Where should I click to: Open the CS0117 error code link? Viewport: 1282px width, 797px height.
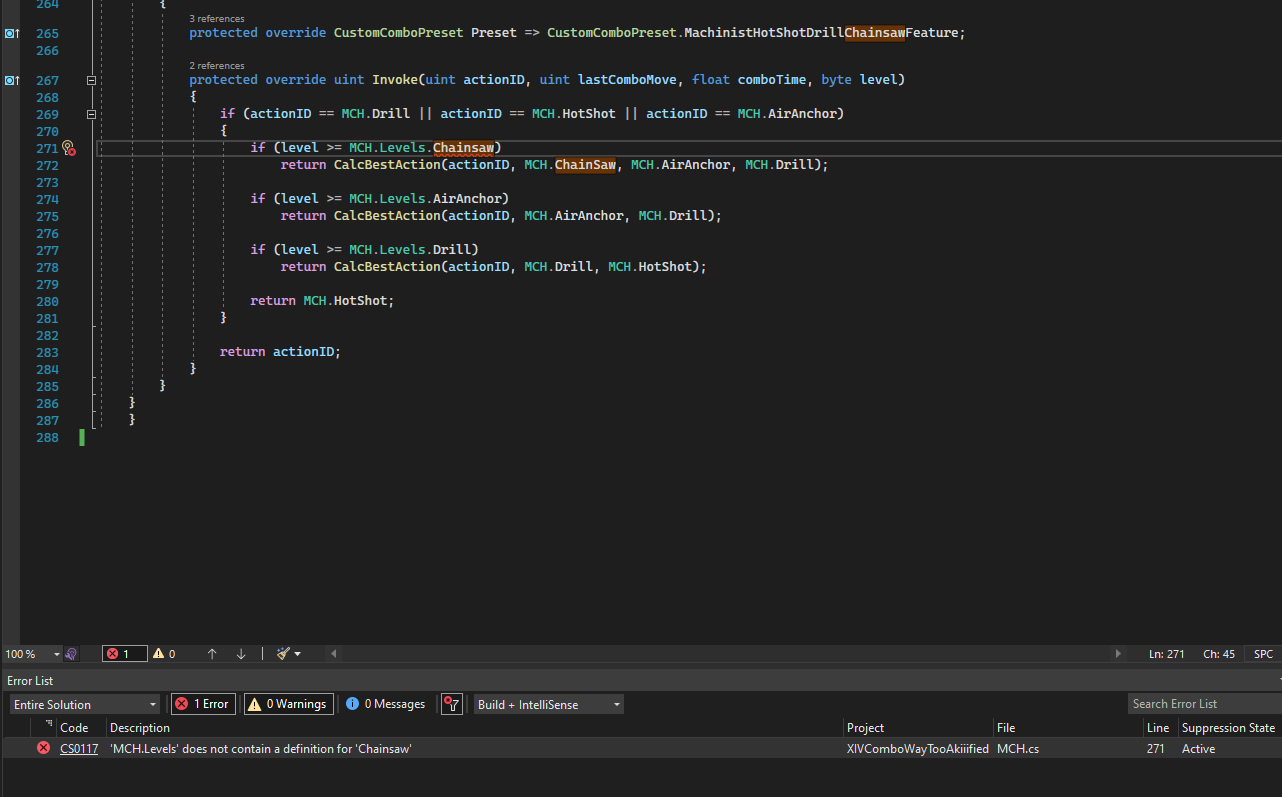coord(79,748)
